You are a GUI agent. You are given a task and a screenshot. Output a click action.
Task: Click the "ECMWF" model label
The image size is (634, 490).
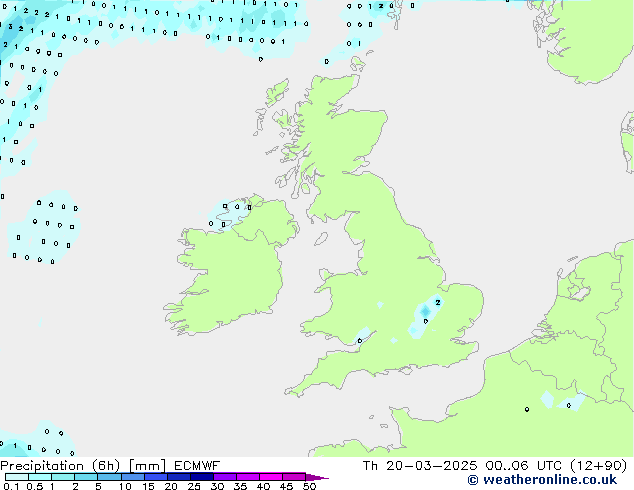tap(197, 466)
